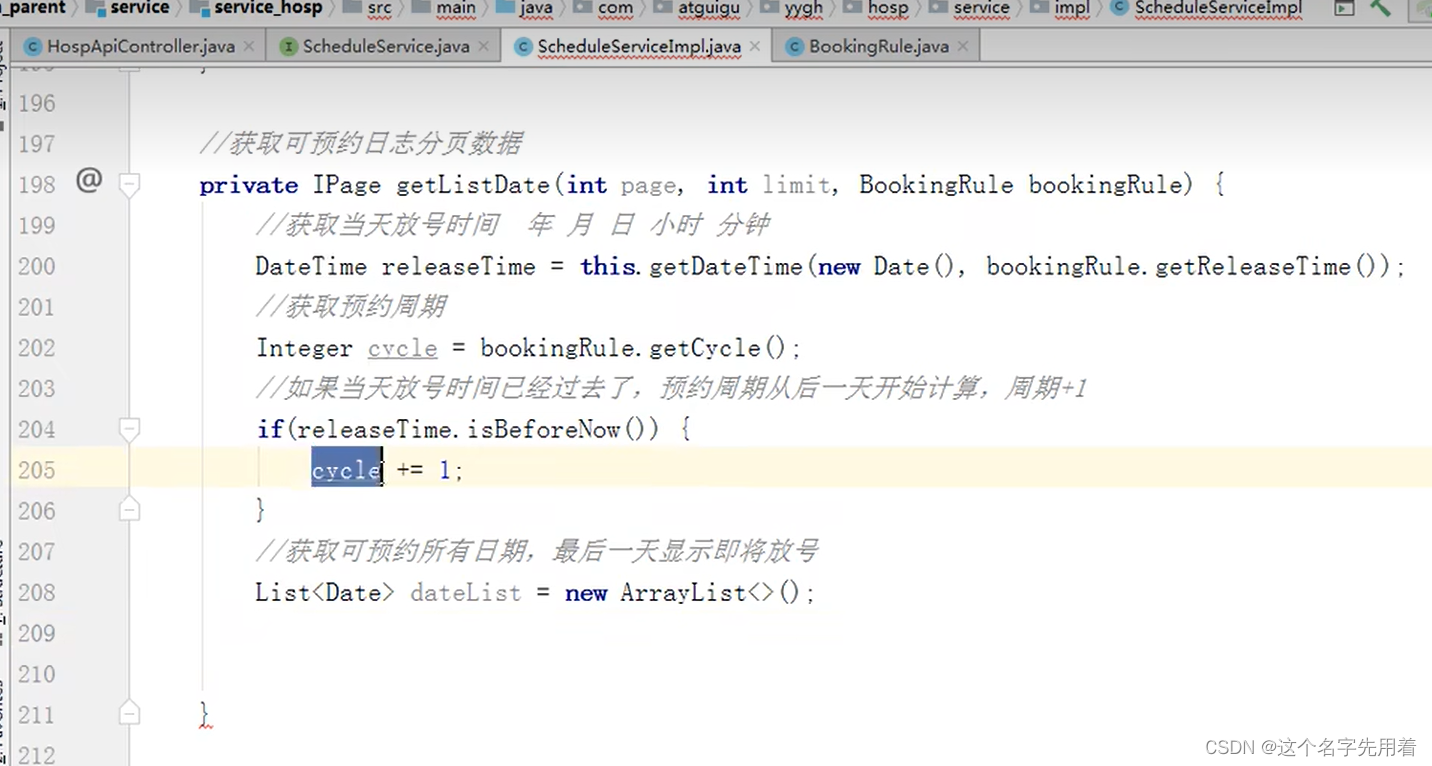
Task: Click the highlighted 'cycle' on line 205
Action: (346, 470)
